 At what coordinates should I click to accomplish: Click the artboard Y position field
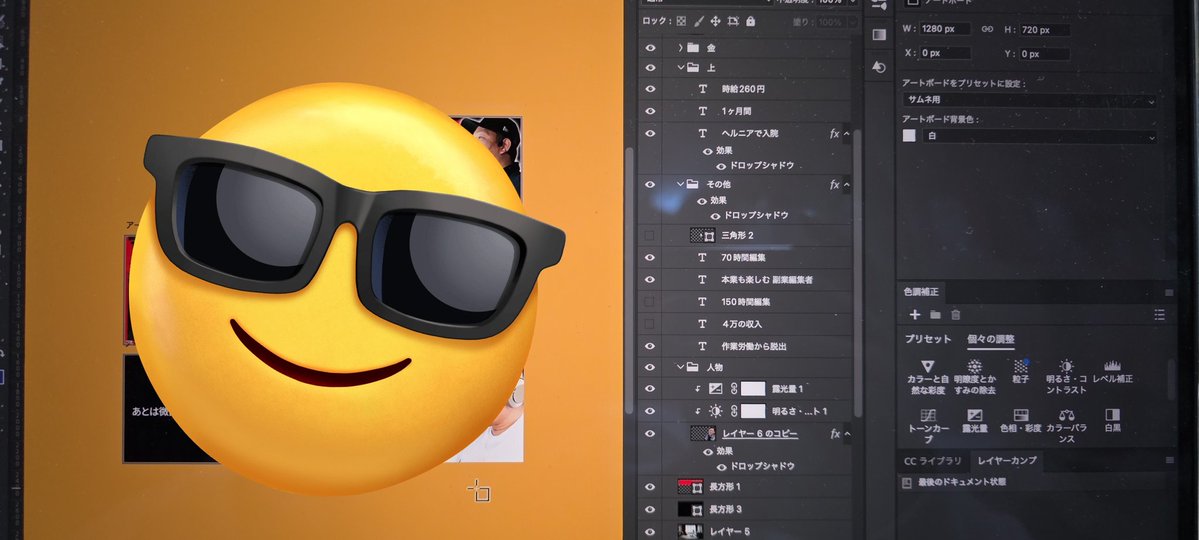[1044, 54]
